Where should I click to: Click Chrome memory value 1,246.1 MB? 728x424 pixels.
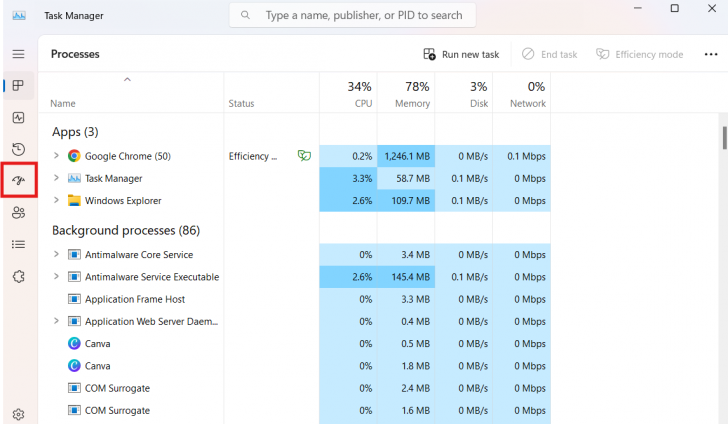pyautogui.click(x=407, y=156)
